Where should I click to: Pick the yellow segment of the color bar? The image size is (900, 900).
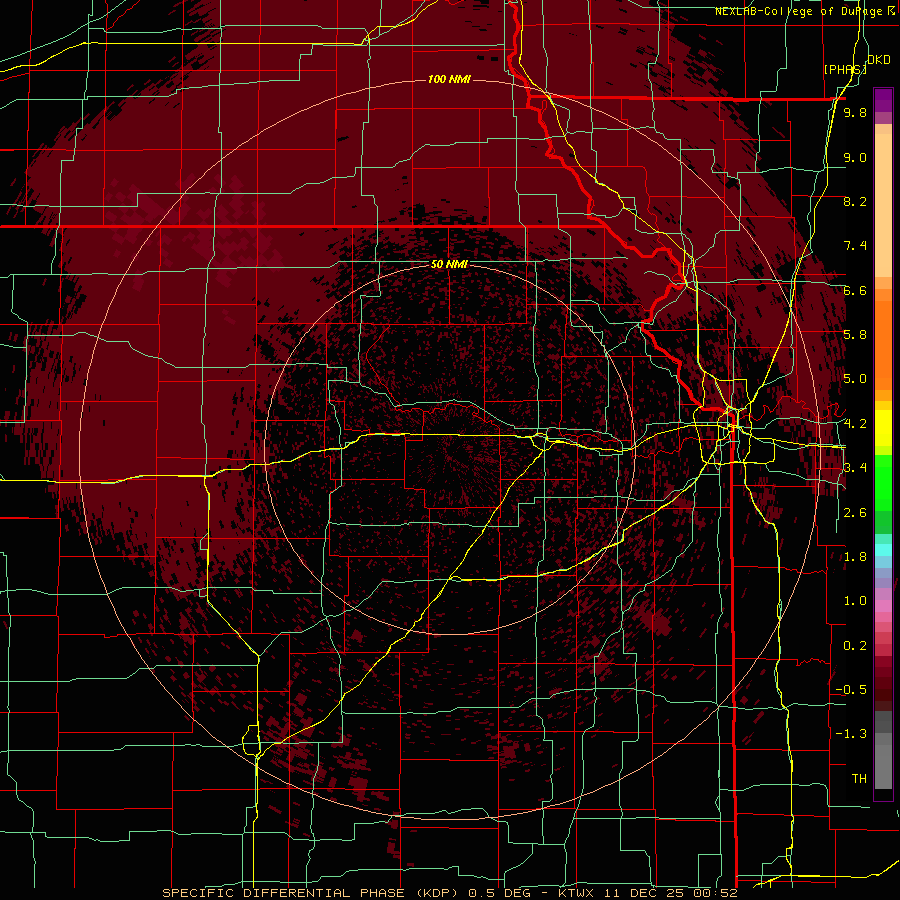click(883, 428)
